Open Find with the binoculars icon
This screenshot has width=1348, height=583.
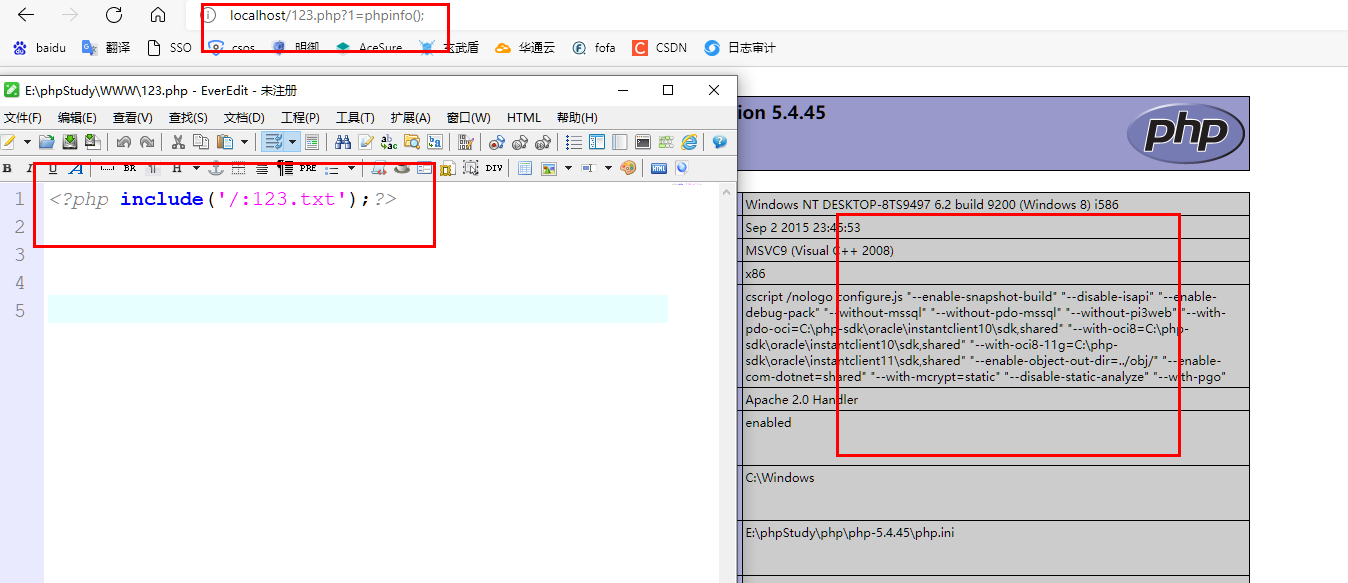pos(343,142)
